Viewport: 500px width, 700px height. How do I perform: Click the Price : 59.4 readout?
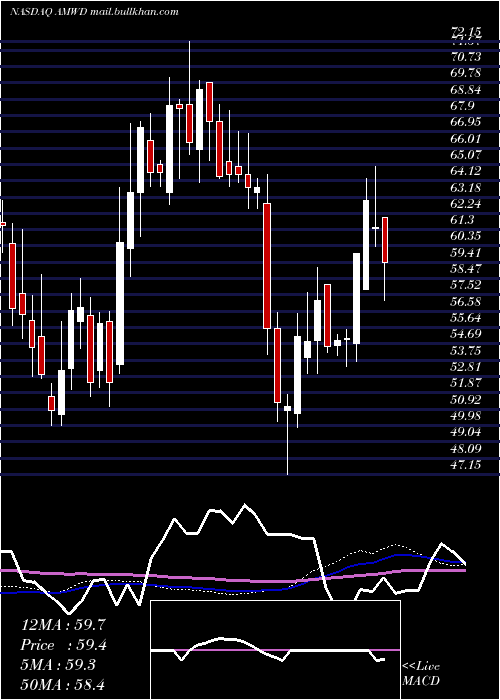coord(63,645)
